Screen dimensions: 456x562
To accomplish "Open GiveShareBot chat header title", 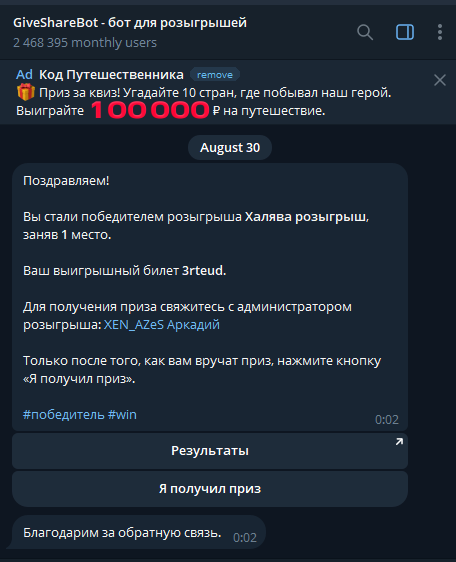I will [130, 23].
